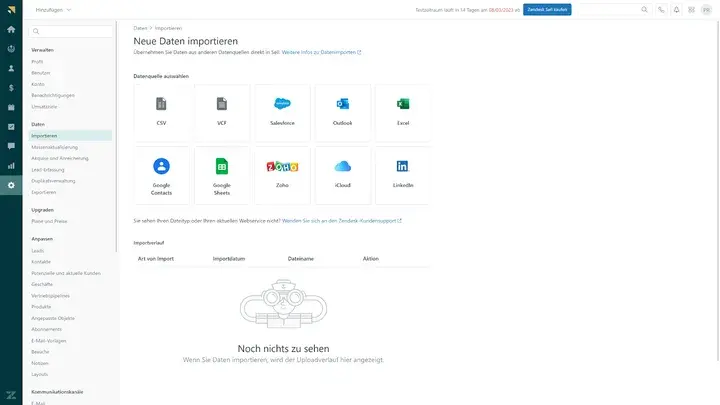Click the Zendesk Z icon at bottom

click(x=11, y=395)
